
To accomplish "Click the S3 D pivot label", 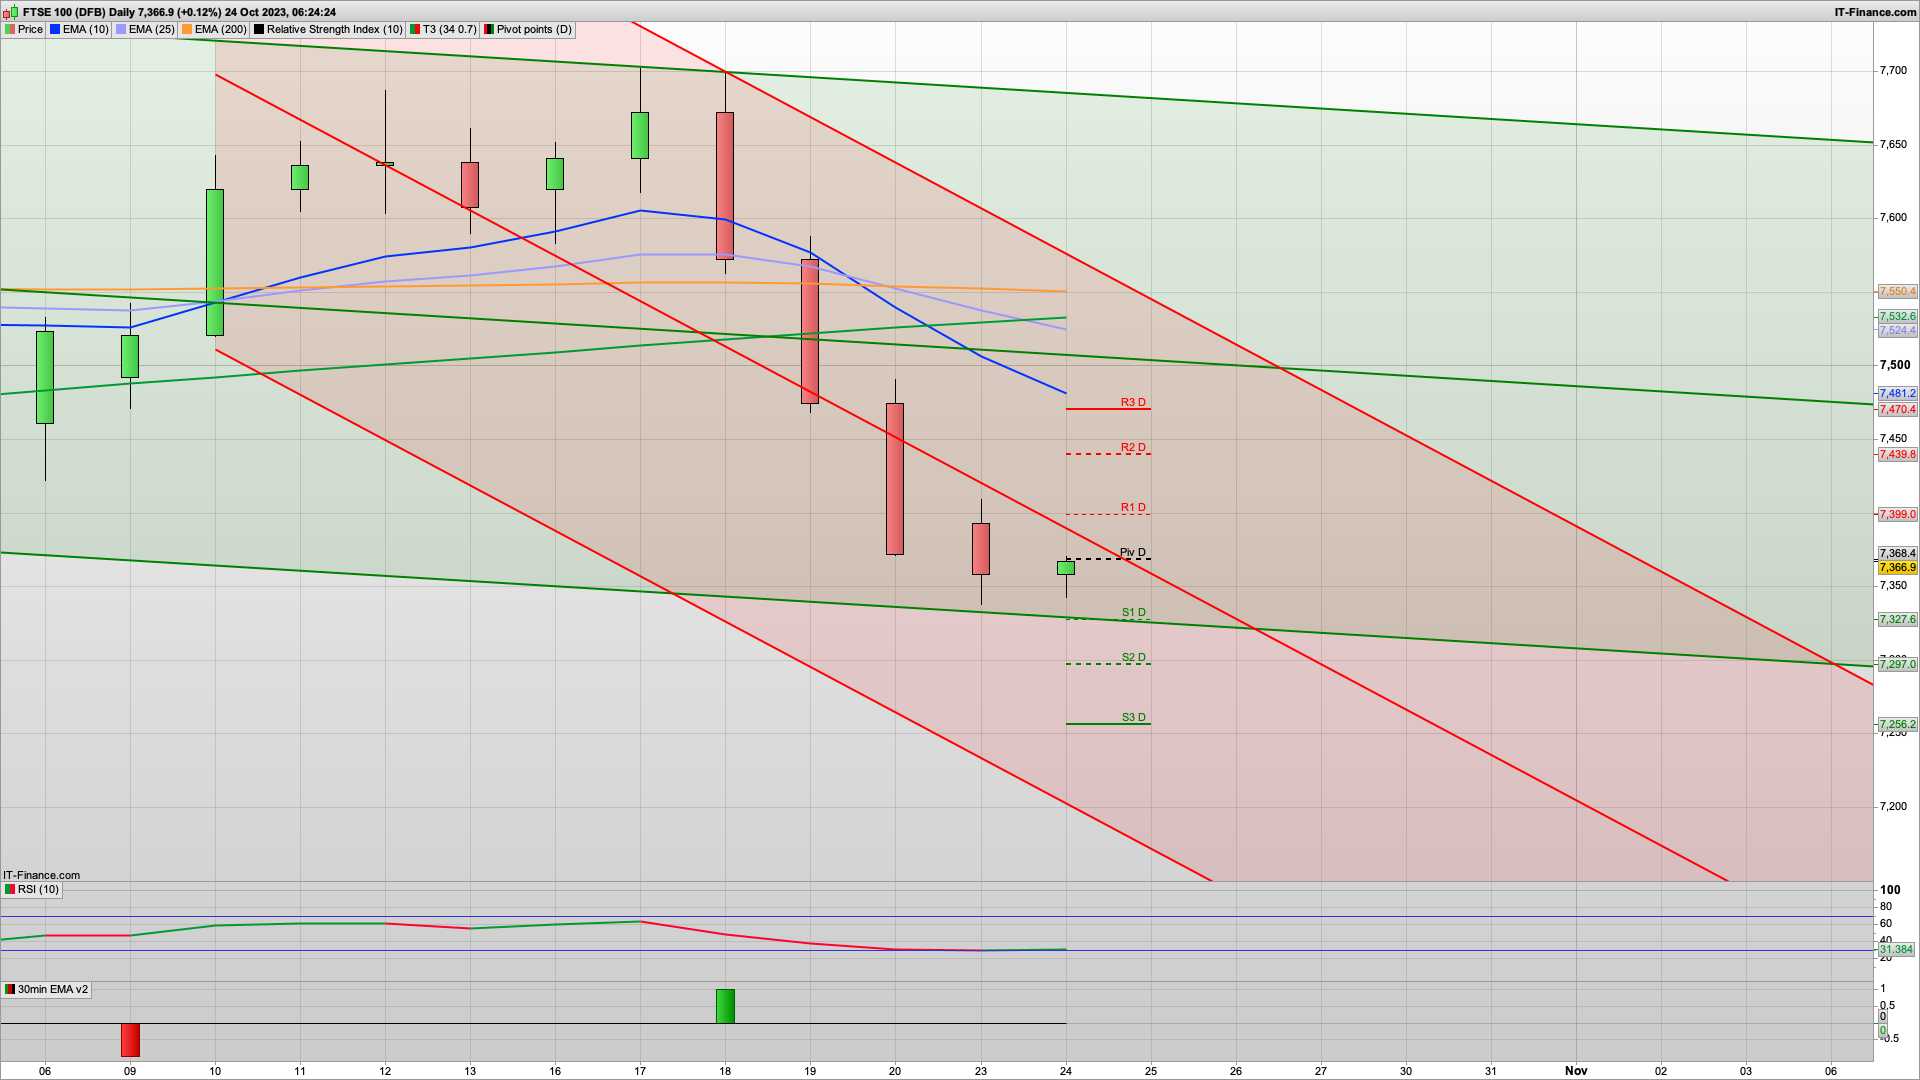I will (1133, 717).
